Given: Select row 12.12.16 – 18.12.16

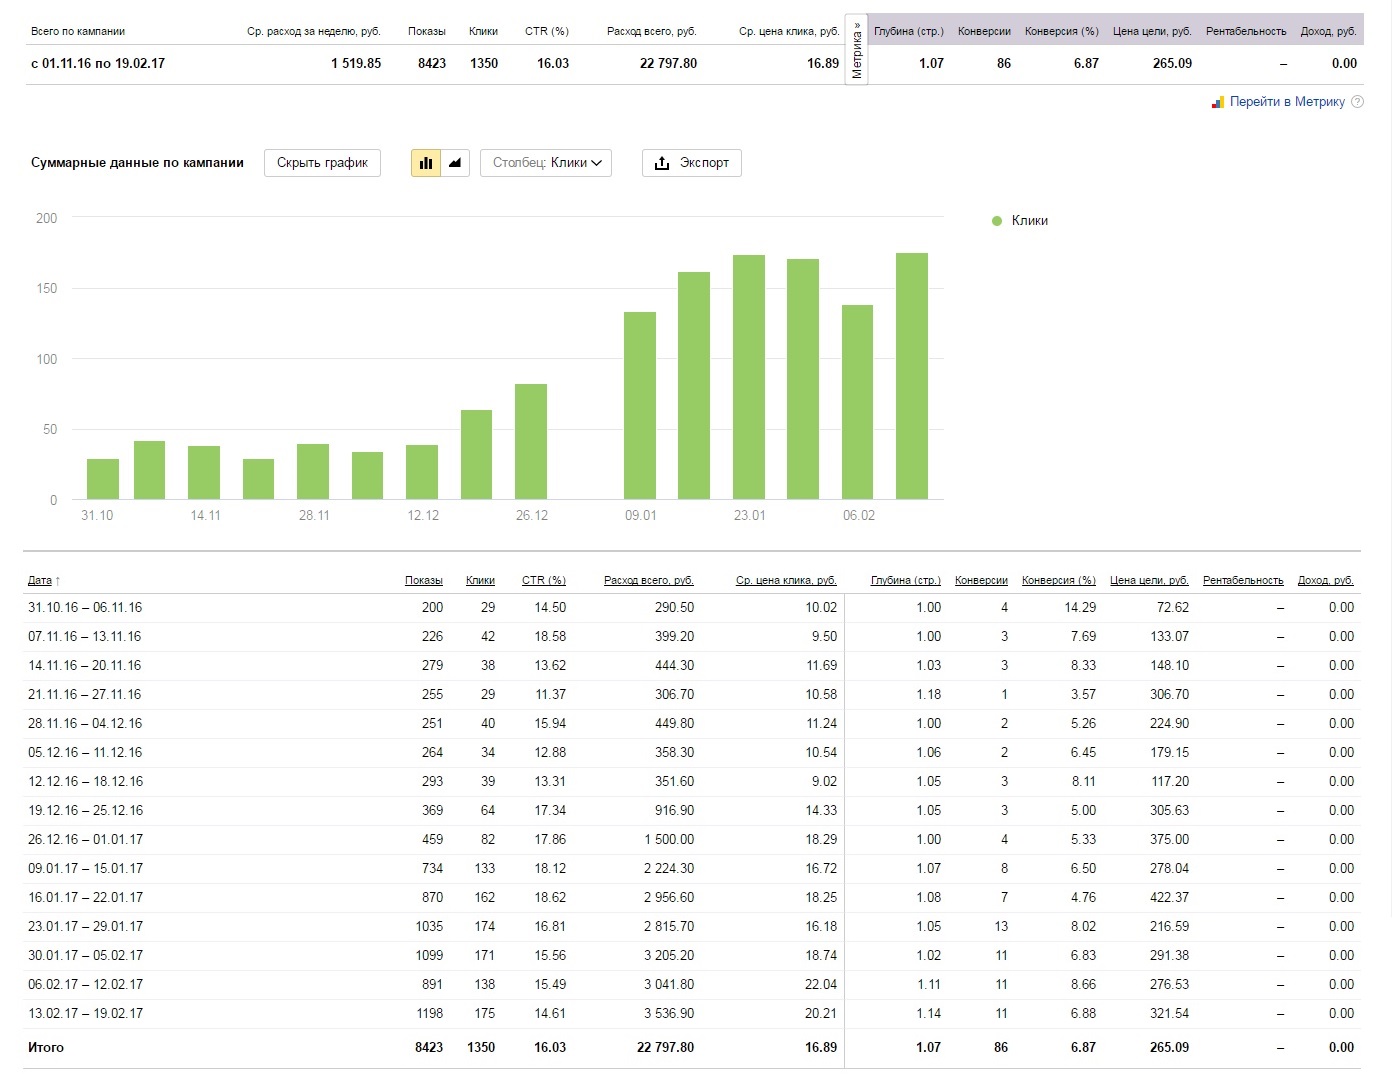Looking at the screenshot, I should point(692,782).
